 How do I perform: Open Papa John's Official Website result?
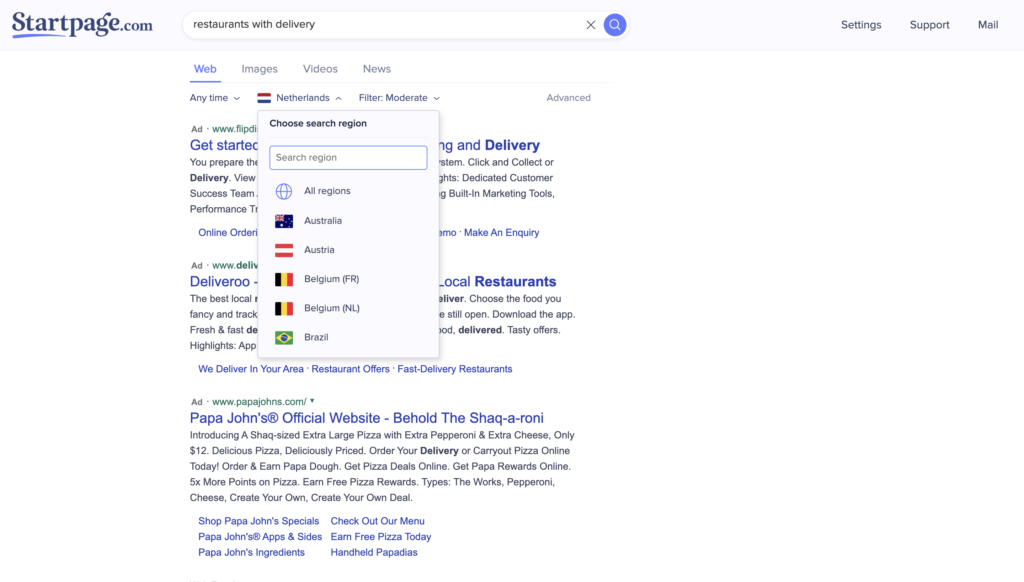point(366,418)
